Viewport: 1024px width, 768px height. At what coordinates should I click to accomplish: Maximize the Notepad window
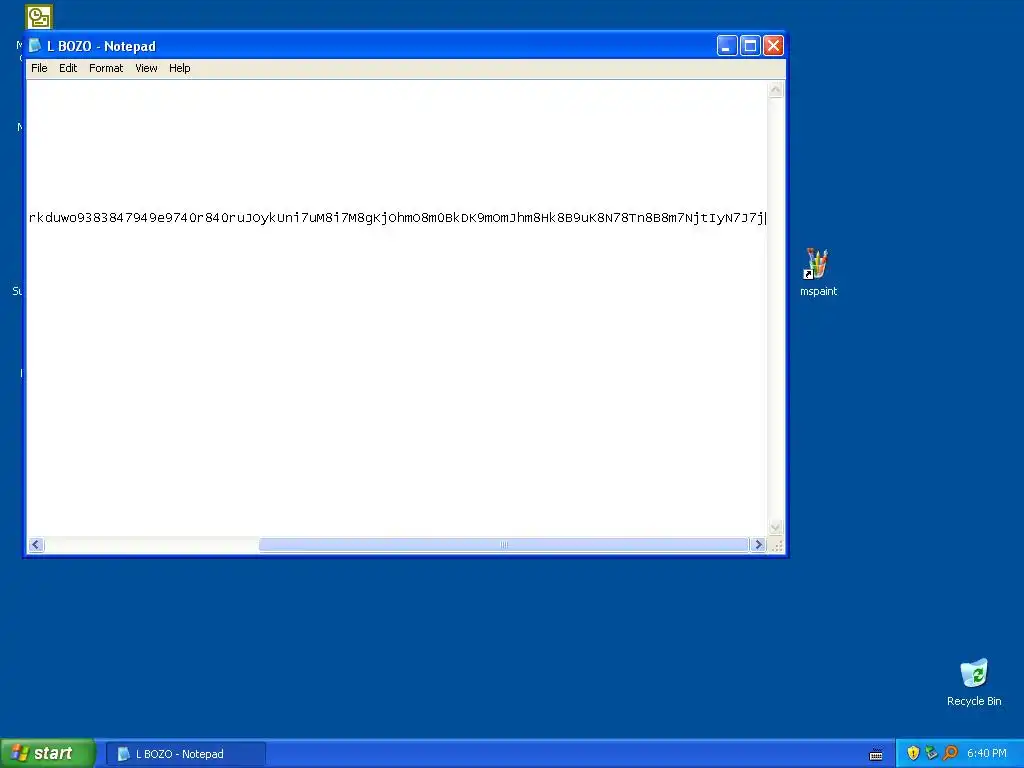click(x=750, y=46)
